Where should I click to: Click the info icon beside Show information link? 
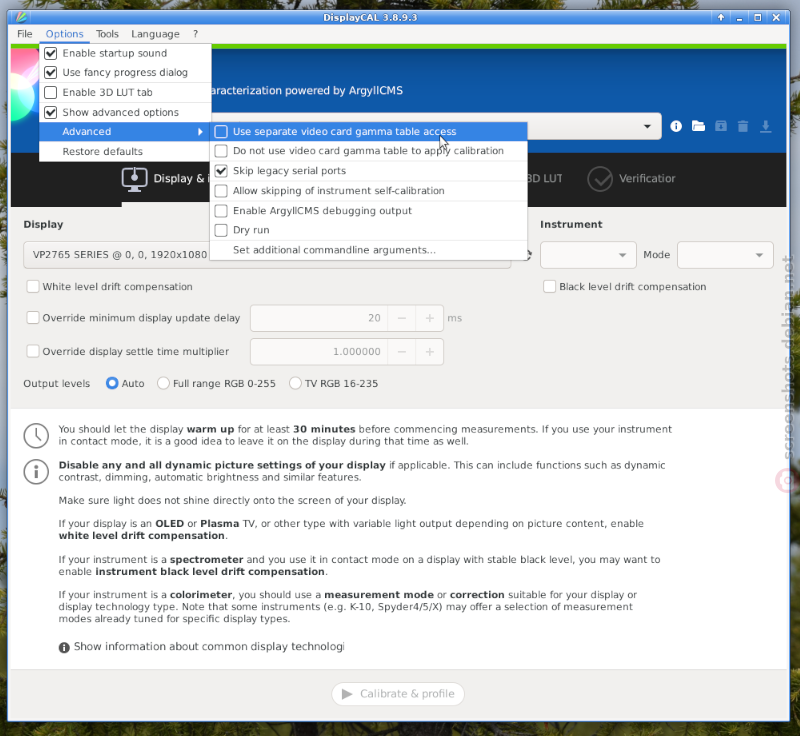(64, 647)
